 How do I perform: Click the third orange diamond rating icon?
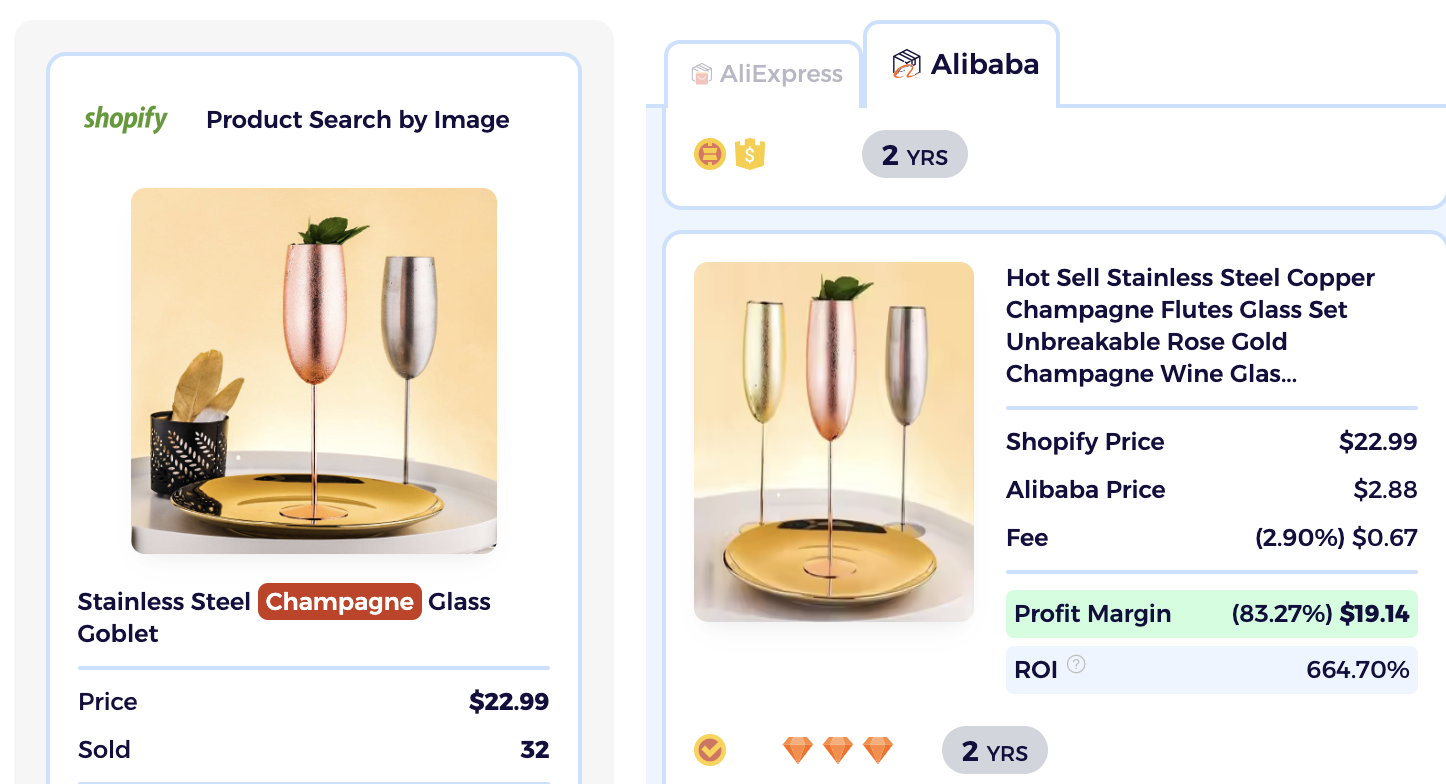(x=878, y=749)
